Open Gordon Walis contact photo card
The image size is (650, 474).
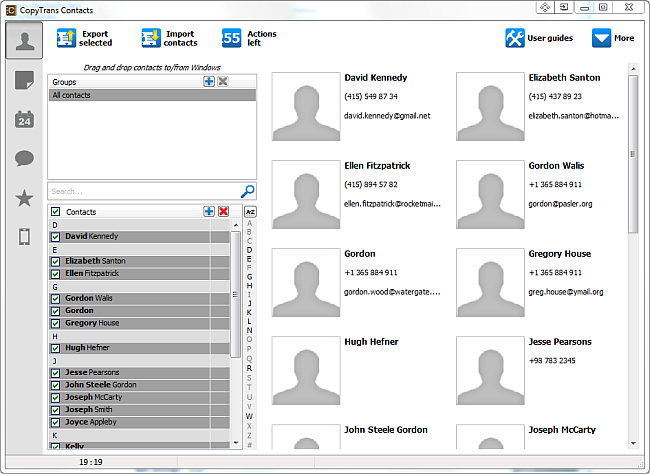pos(490,194)
